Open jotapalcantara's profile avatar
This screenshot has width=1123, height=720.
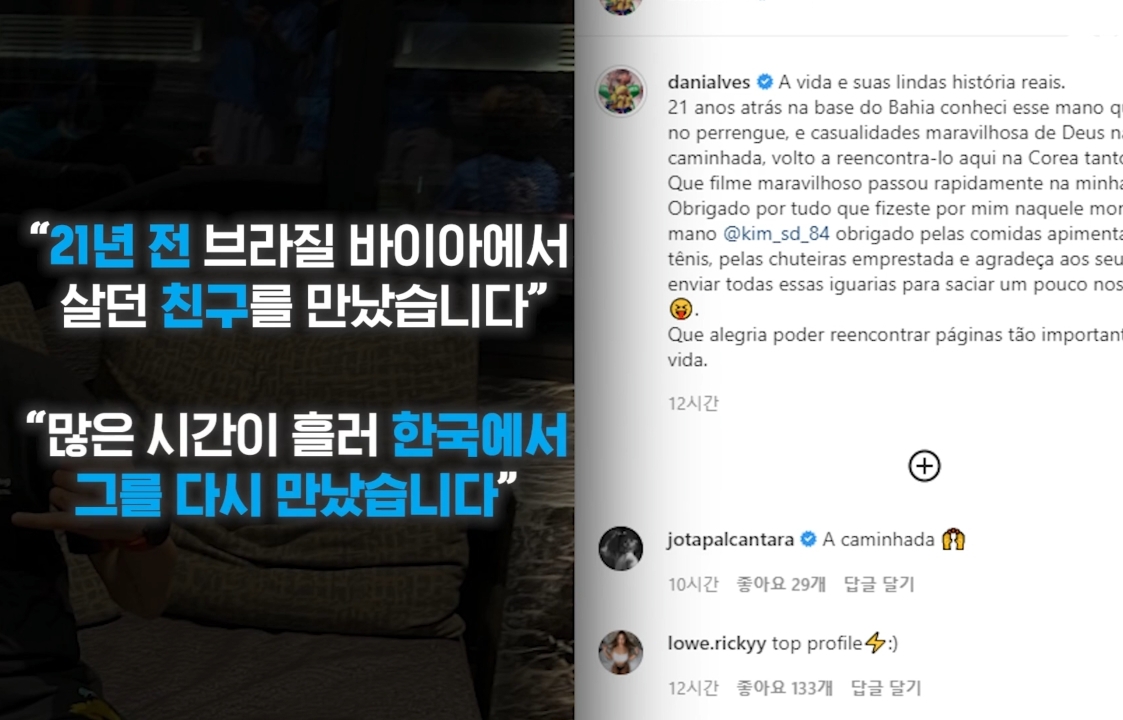tap(620, 549)
